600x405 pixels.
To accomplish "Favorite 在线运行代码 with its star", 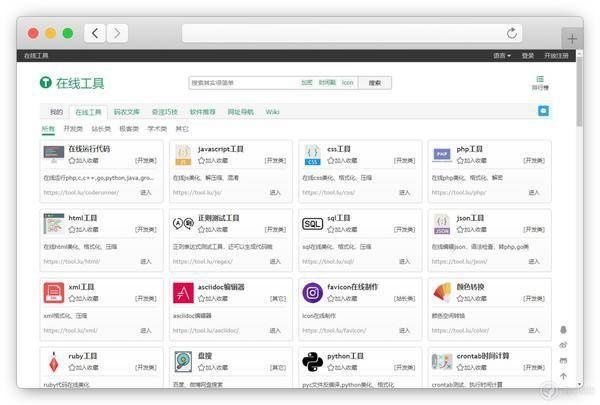I will (72, 161).
